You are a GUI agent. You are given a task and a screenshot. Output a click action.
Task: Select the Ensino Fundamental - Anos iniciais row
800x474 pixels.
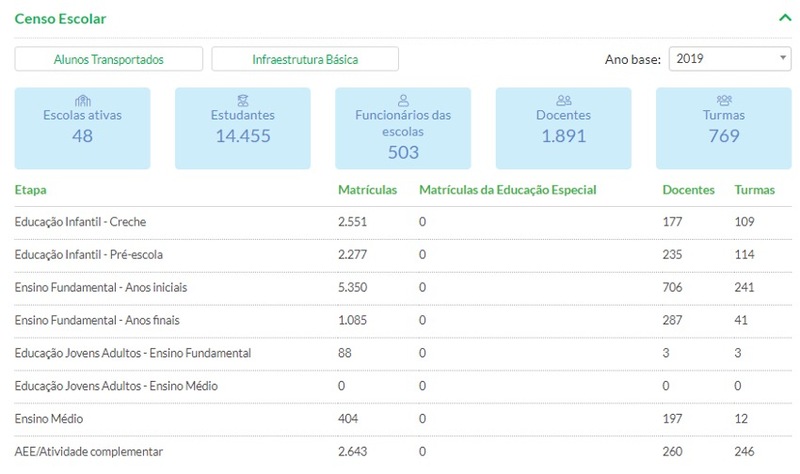point(101,288)
